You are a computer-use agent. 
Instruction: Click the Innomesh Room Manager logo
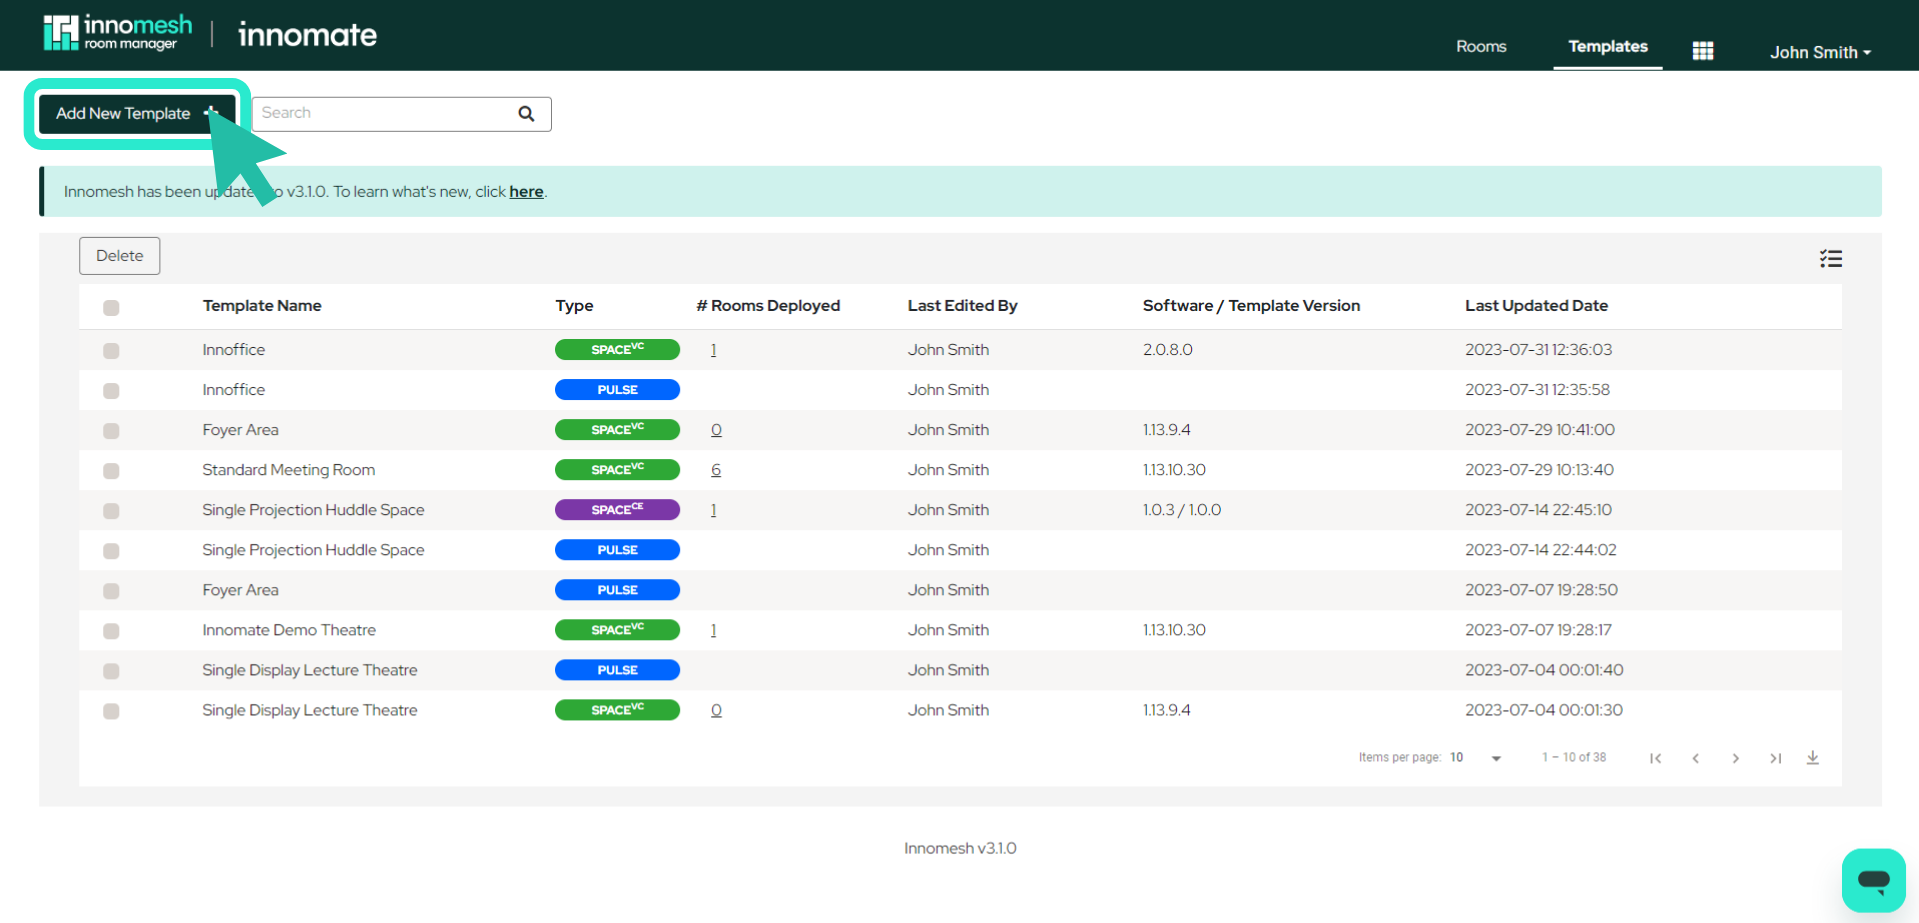(x=115, y=32)
